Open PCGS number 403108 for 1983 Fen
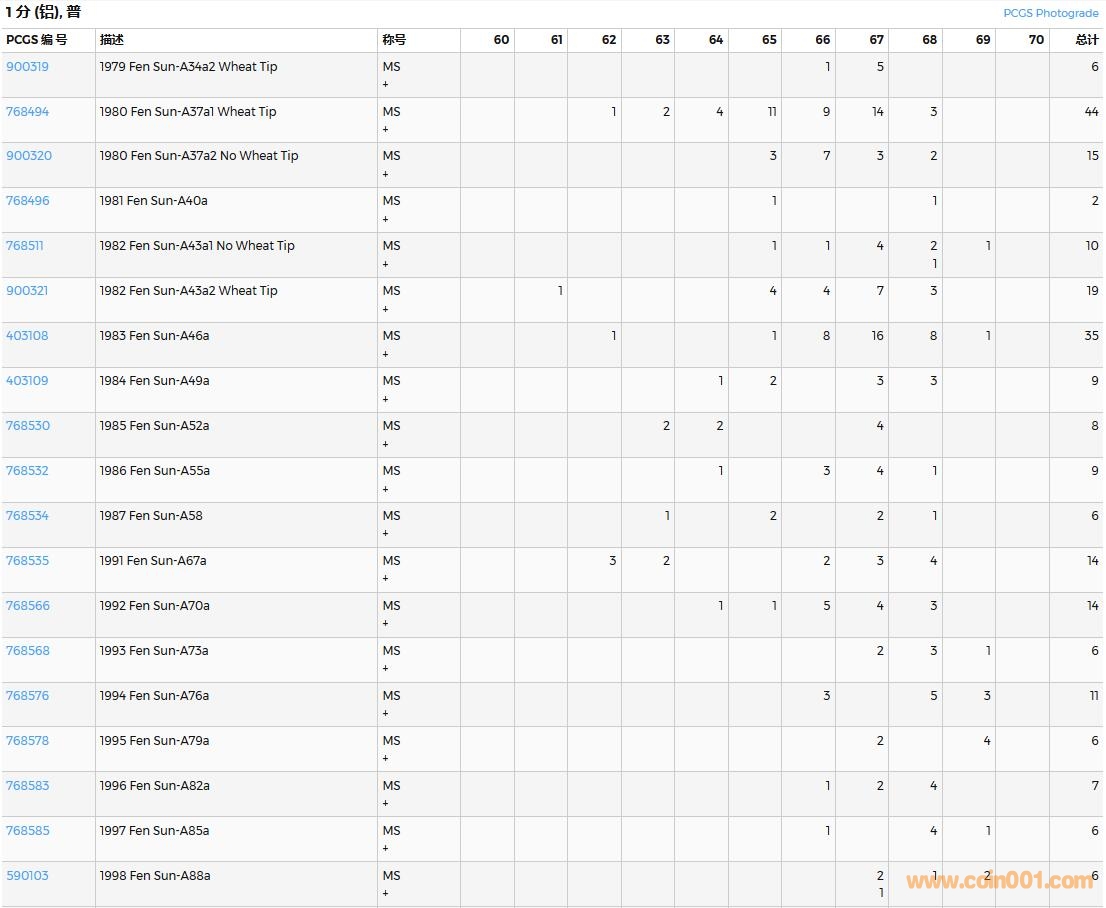 [x=27, y=336]
